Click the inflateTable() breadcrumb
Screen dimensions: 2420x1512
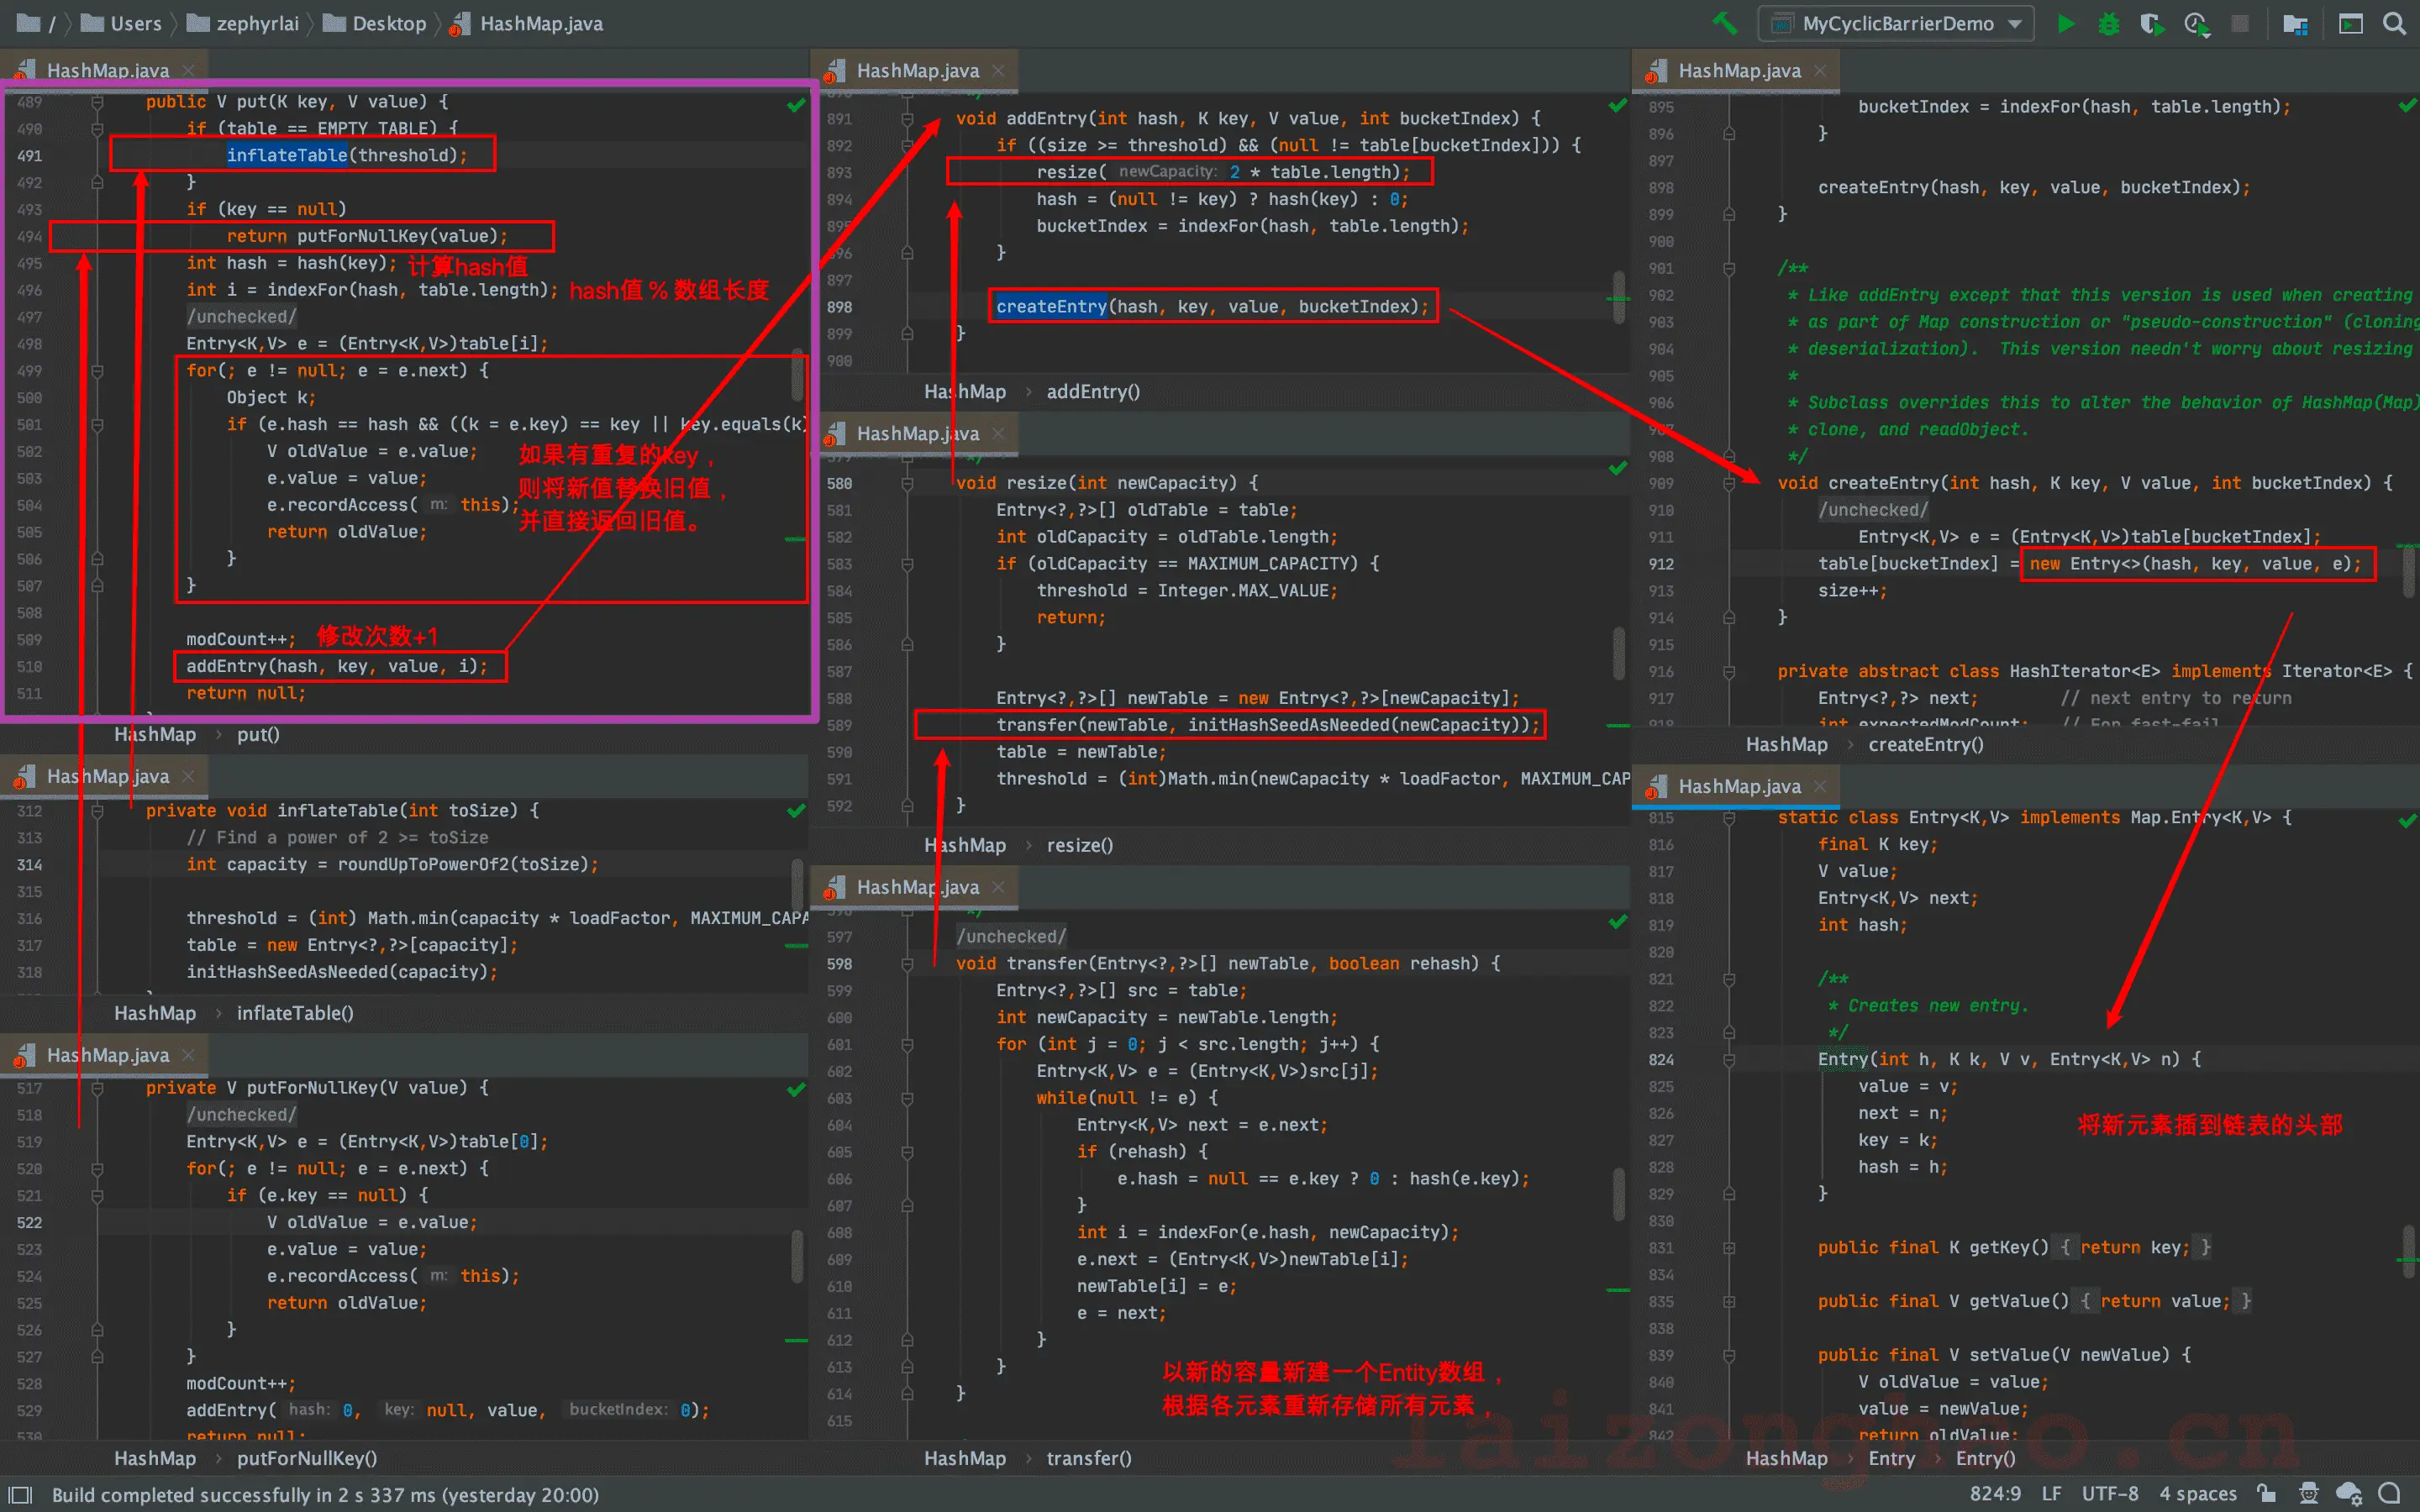[295, 1014]
